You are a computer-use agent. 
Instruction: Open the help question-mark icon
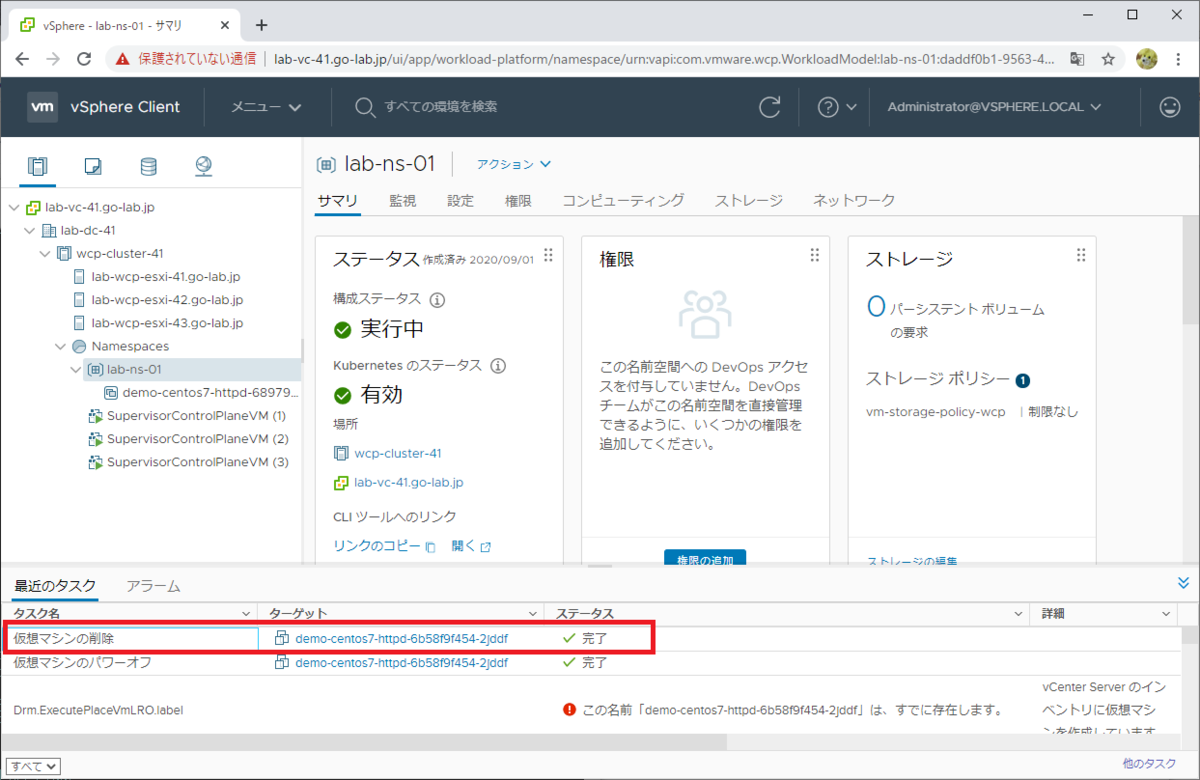click(827, 107)
